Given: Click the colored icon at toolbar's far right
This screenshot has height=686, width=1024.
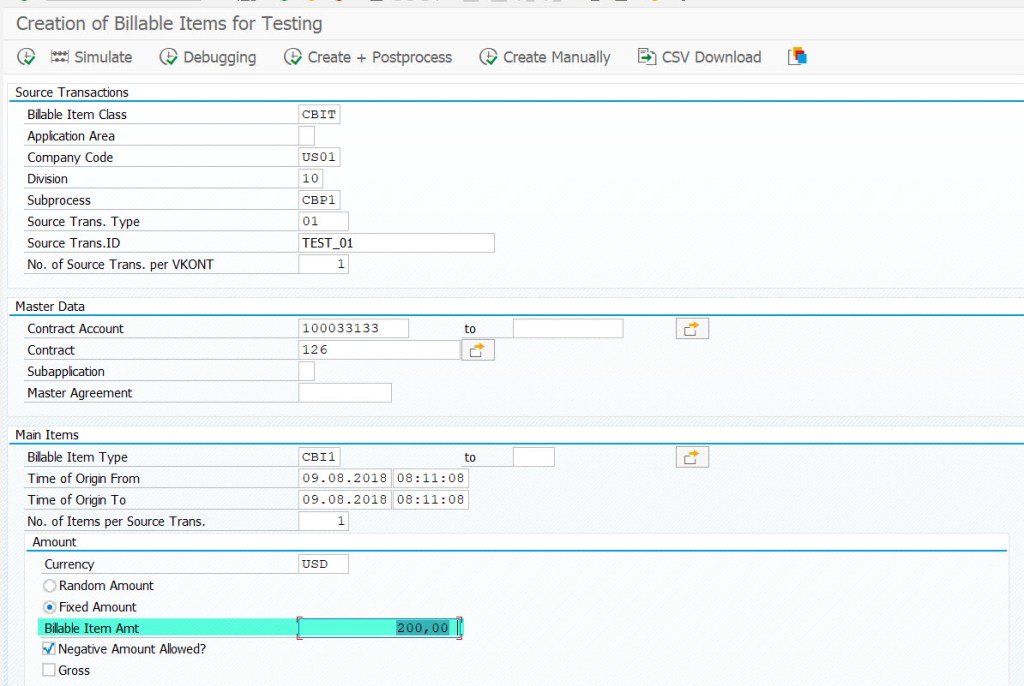Looking at the screenshot, I should 796,57.
